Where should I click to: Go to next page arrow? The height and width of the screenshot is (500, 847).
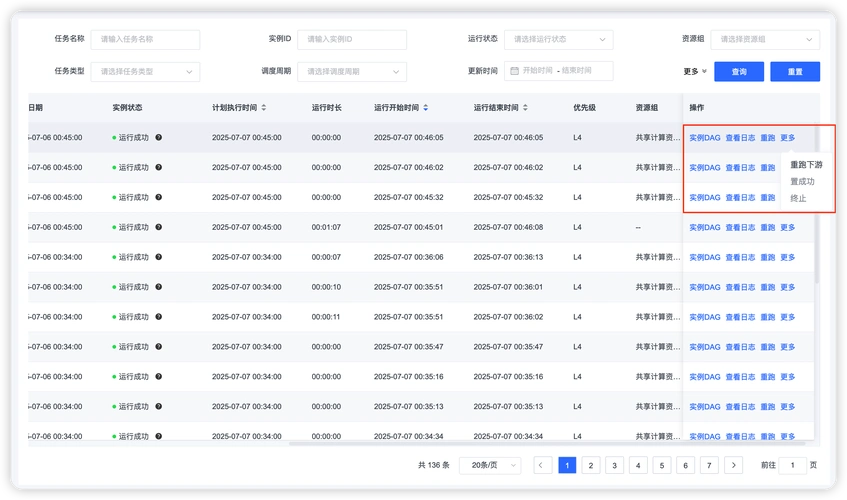click(x=733, y=465)
